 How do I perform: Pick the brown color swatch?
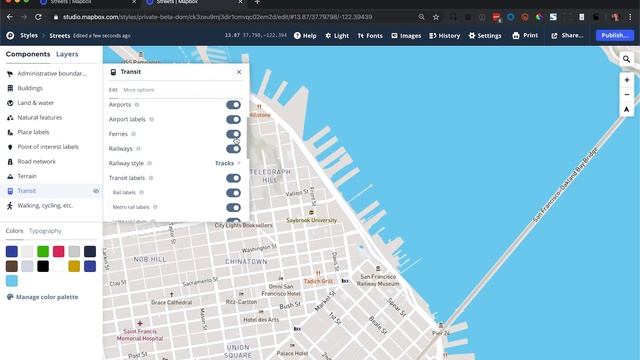coord(12,266)
